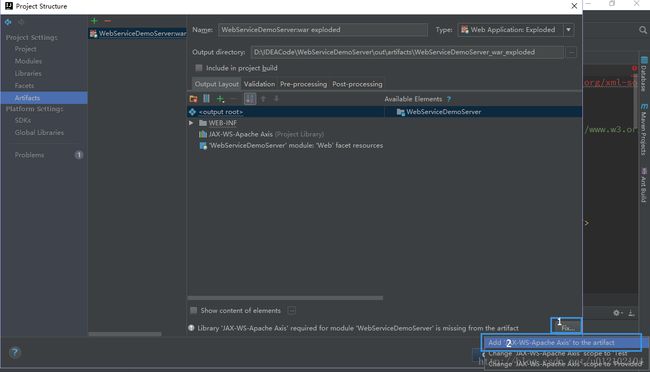This screenshot has width=650, height=372.
Task: Open the Problems section
Action: tap(29, 155)
